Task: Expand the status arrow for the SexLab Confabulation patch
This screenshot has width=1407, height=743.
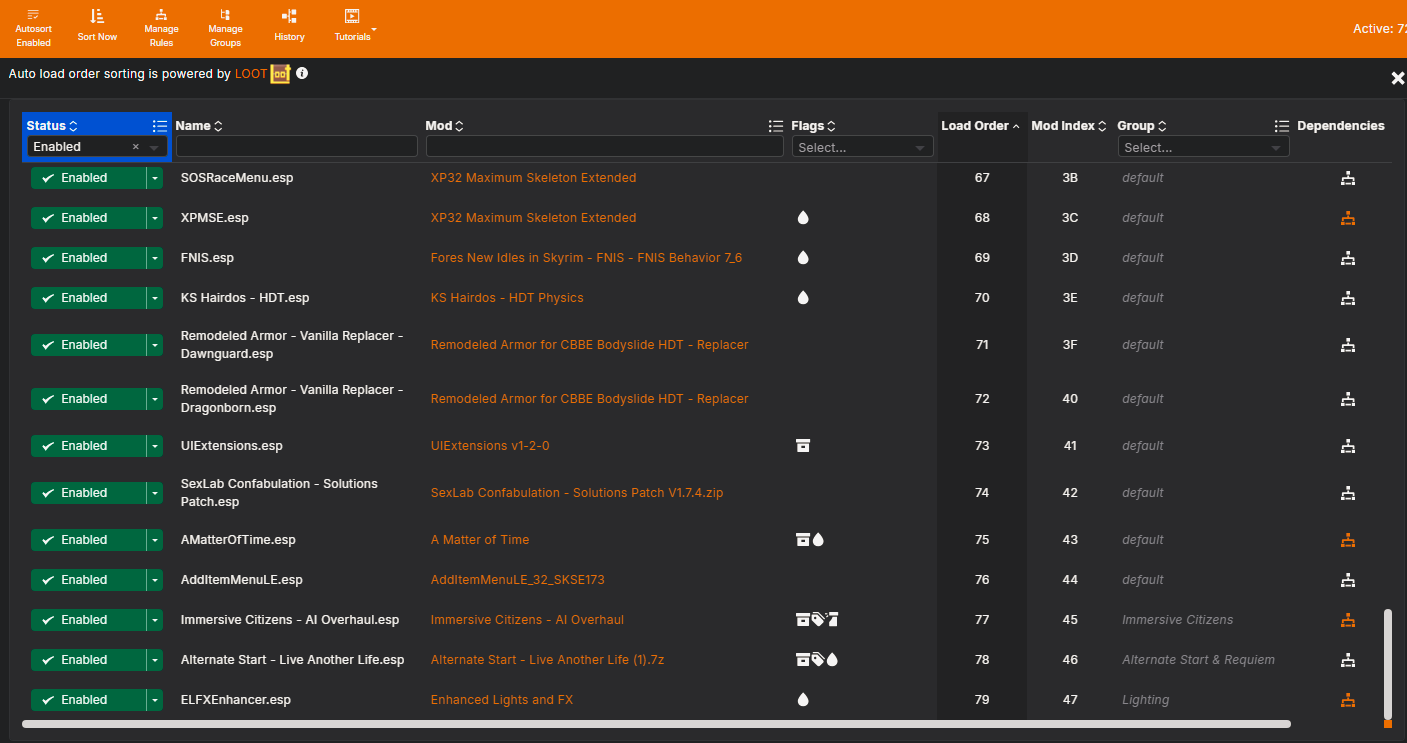Action: [154, 493]
